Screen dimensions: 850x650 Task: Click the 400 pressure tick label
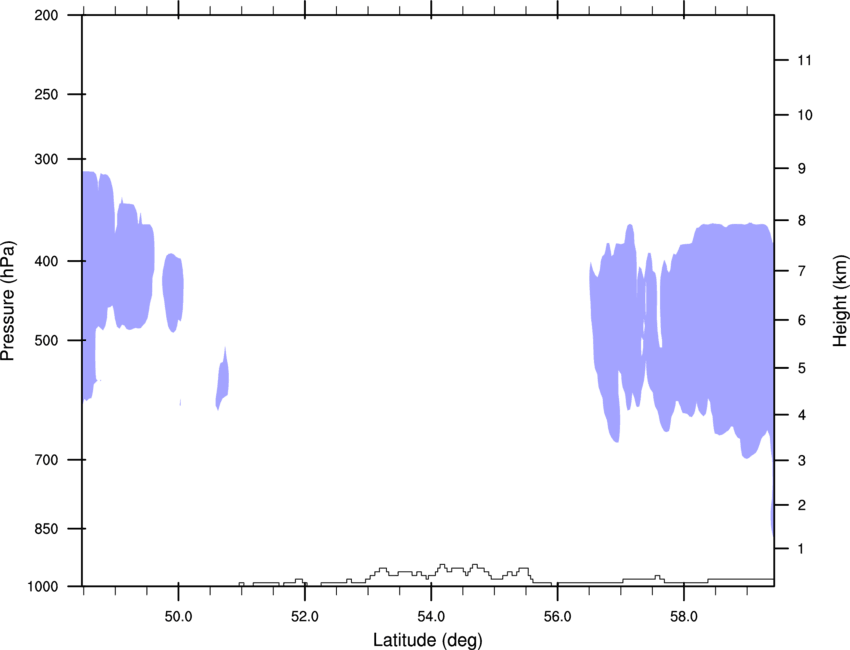click(x=47, y=261)
